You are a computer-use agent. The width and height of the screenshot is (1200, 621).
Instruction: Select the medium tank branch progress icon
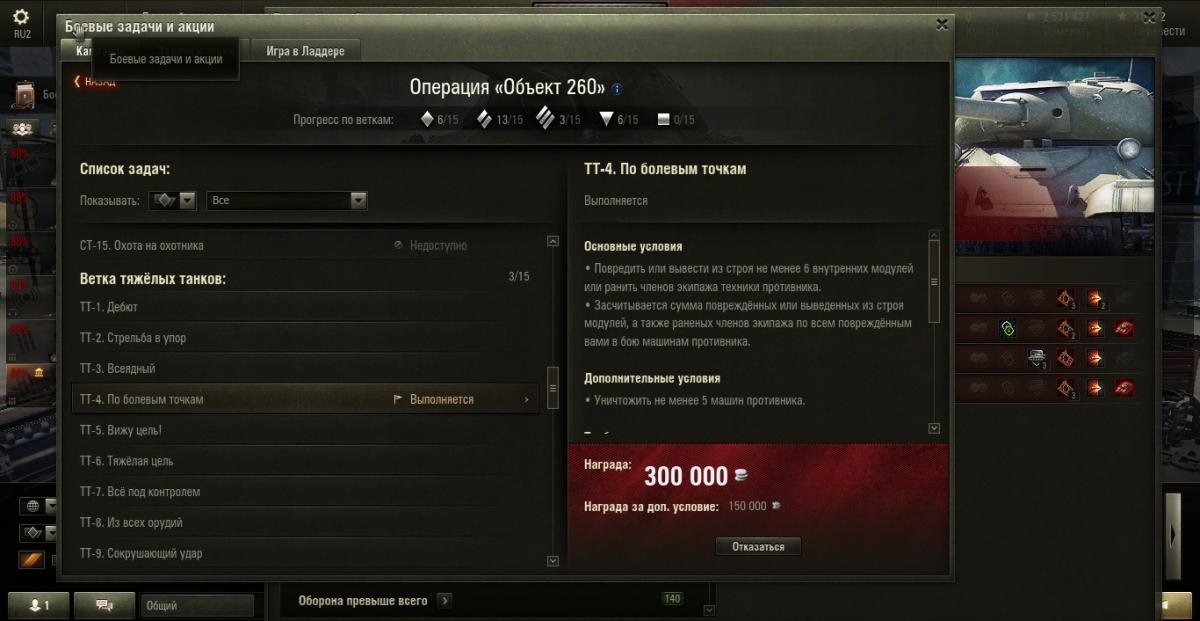(484, 119)
